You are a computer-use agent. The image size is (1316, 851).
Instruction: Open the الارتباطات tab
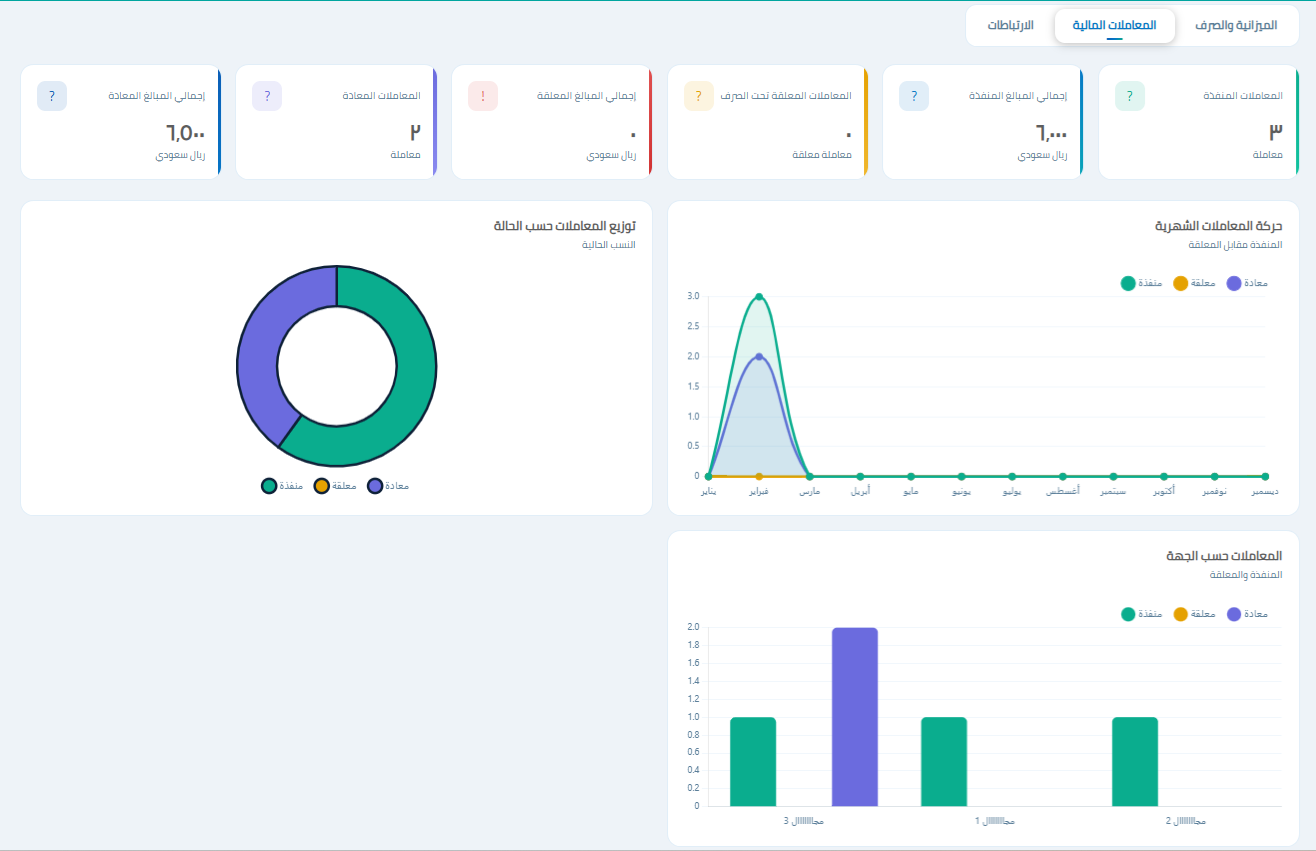click(1011, 25)
